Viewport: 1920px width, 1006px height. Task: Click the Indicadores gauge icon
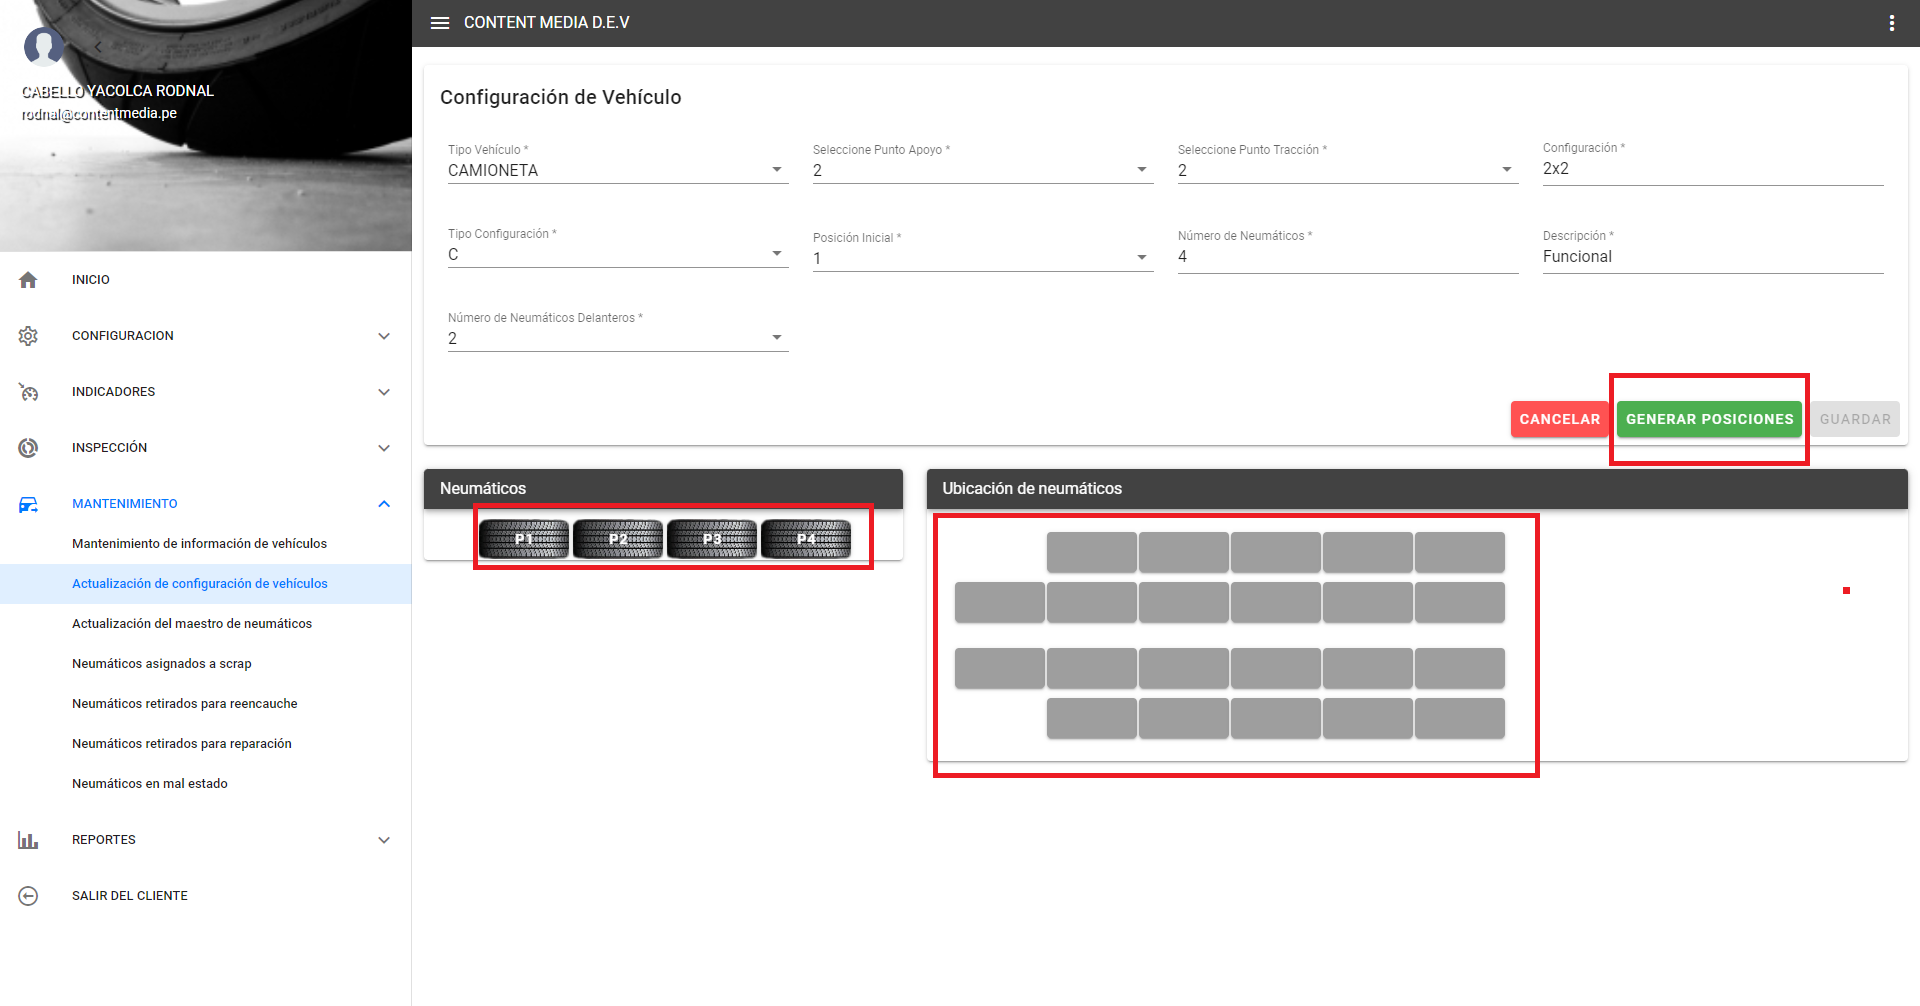point(28,392)
